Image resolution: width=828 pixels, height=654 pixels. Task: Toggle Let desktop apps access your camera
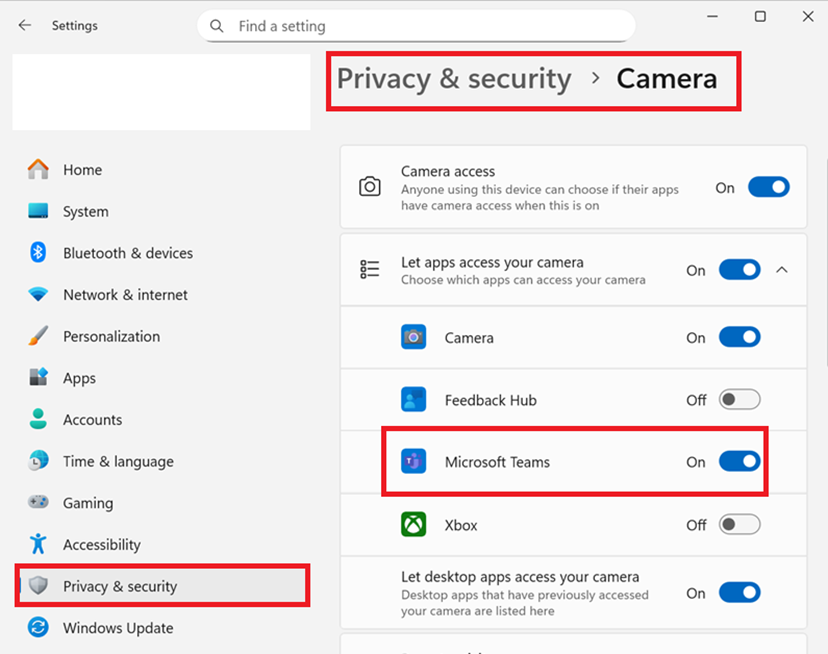pyautogui.click(x=739, y=593)
